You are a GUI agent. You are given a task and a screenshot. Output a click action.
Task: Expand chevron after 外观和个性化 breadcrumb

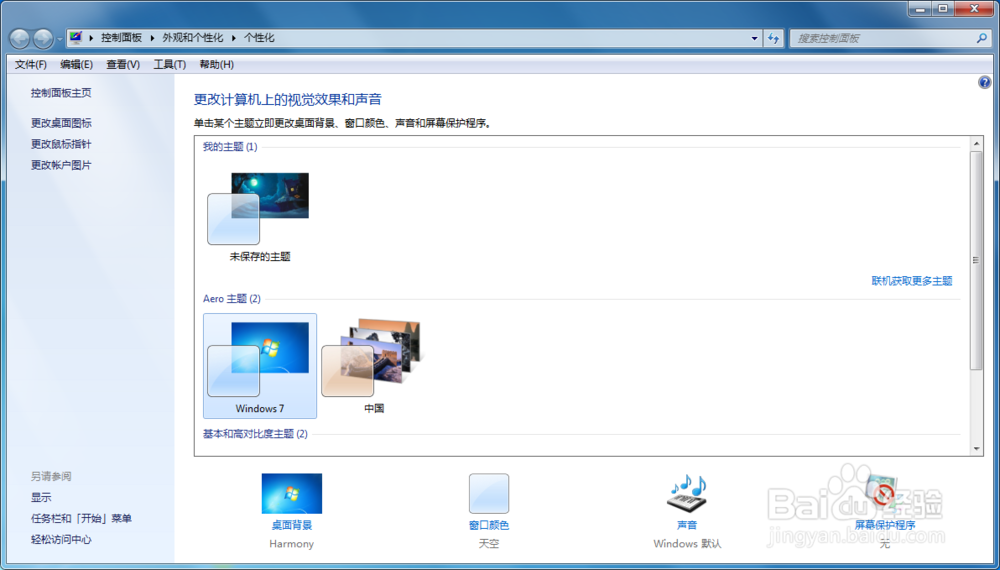[233, 38]
